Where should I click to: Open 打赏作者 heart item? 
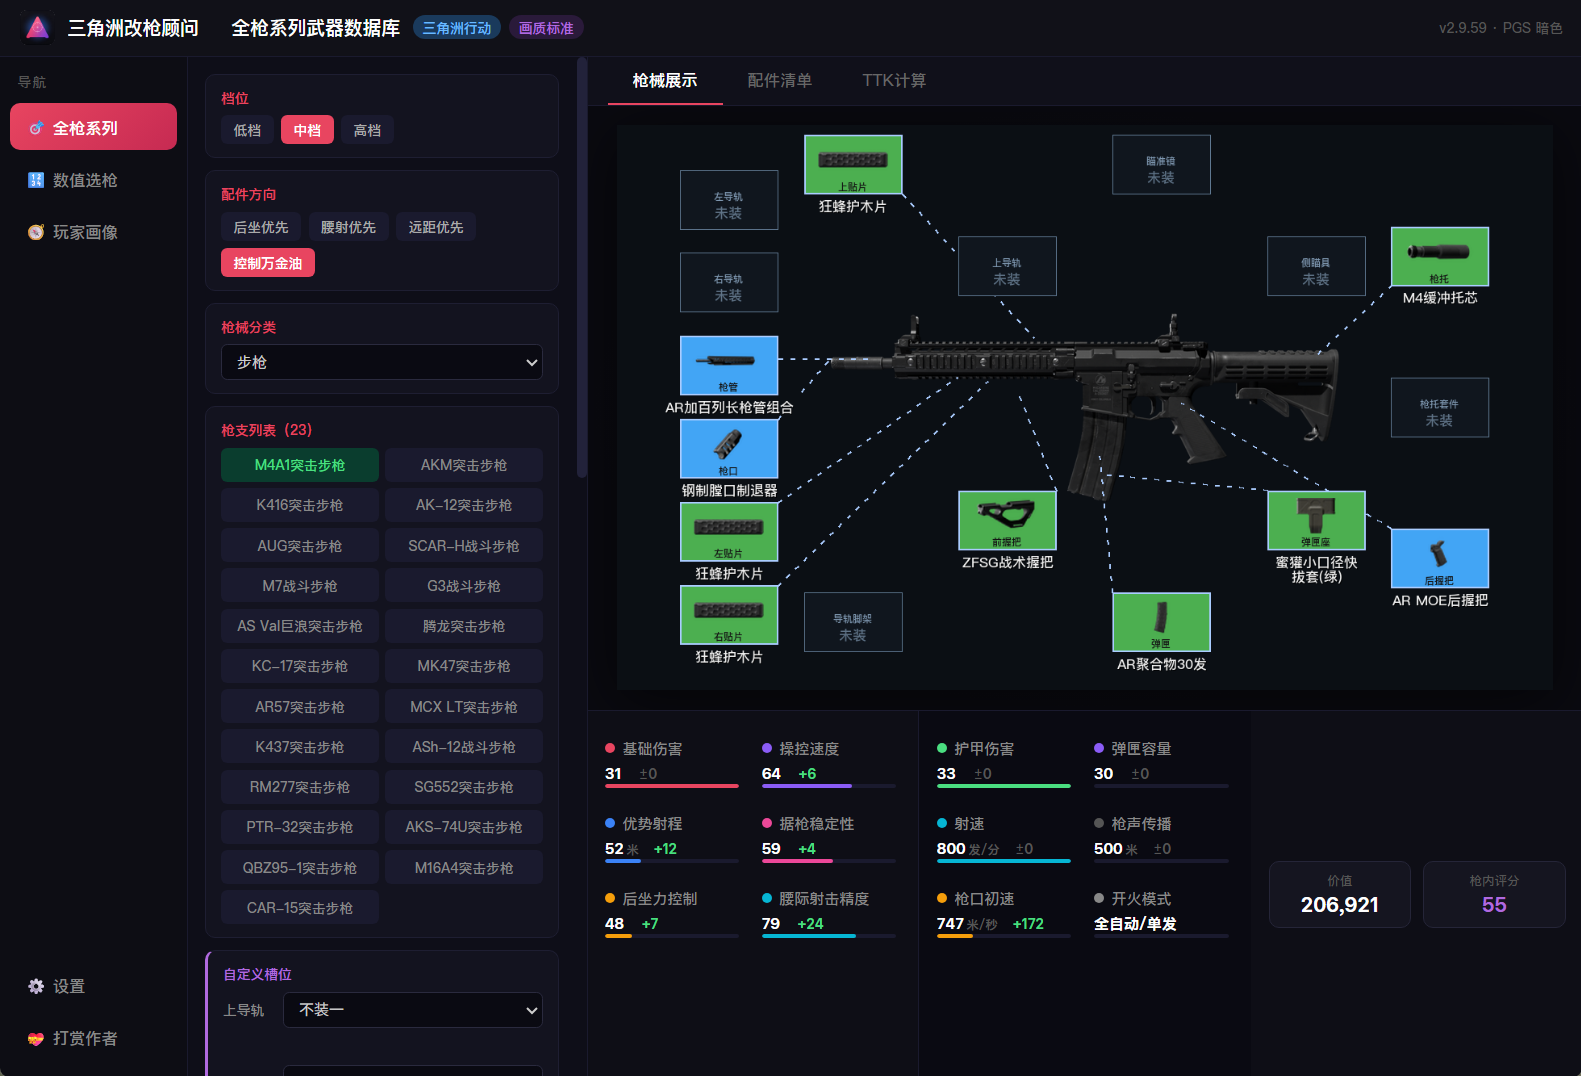pyautogui.click(x=93, y=1038)
